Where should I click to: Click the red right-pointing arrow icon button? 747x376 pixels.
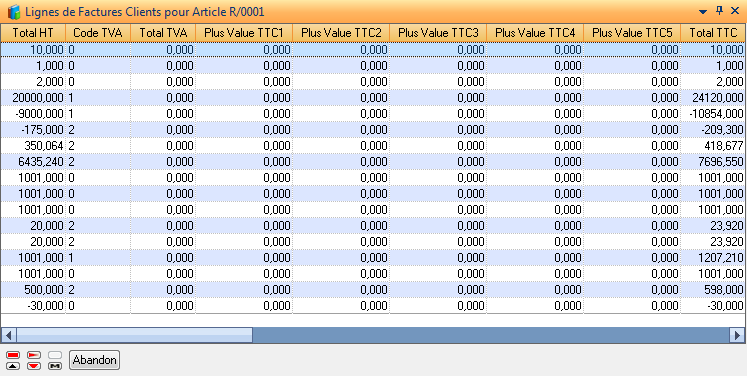tap(34, 355)
